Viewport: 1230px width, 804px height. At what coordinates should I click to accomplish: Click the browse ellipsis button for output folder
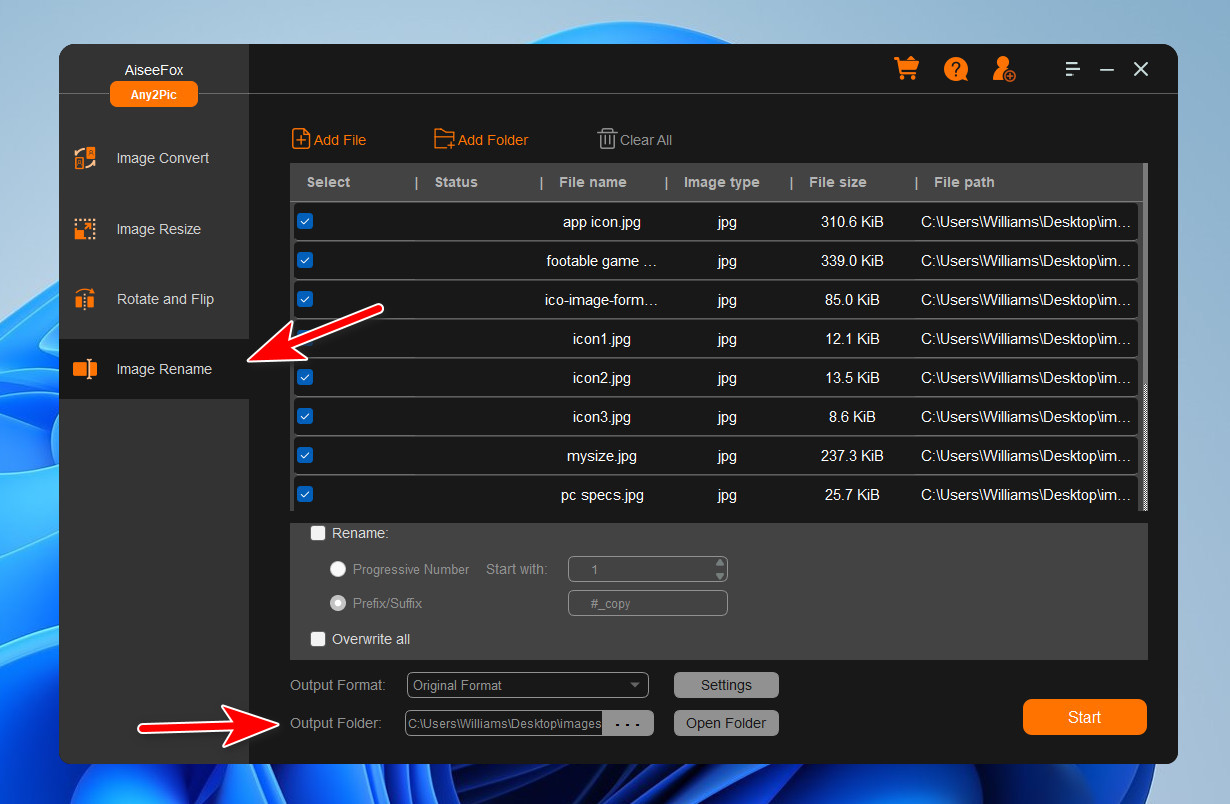pos(628,723)
